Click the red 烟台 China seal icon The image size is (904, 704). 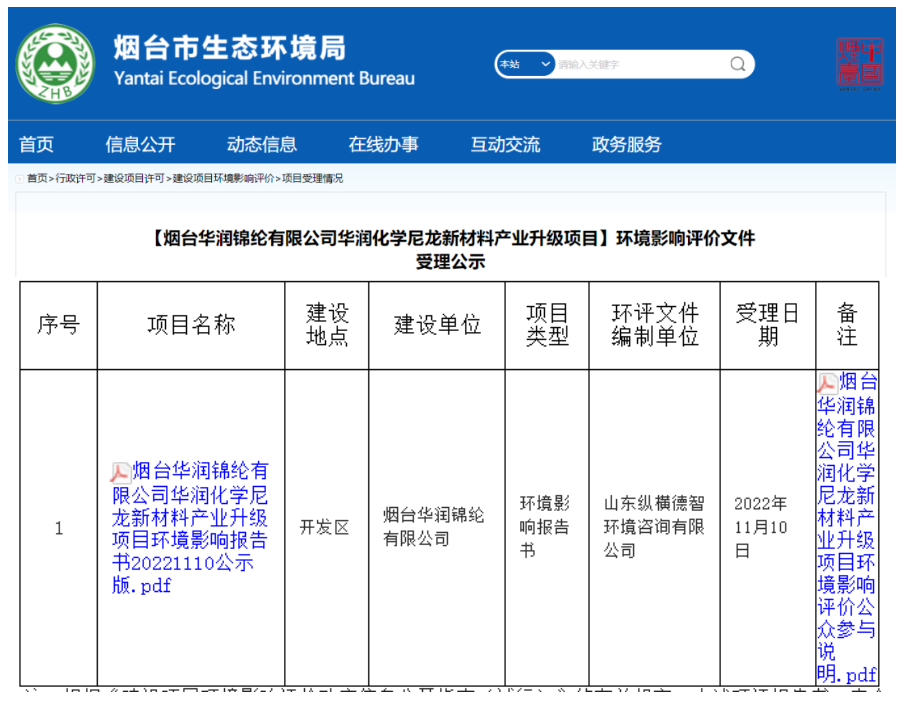point(860,65)
